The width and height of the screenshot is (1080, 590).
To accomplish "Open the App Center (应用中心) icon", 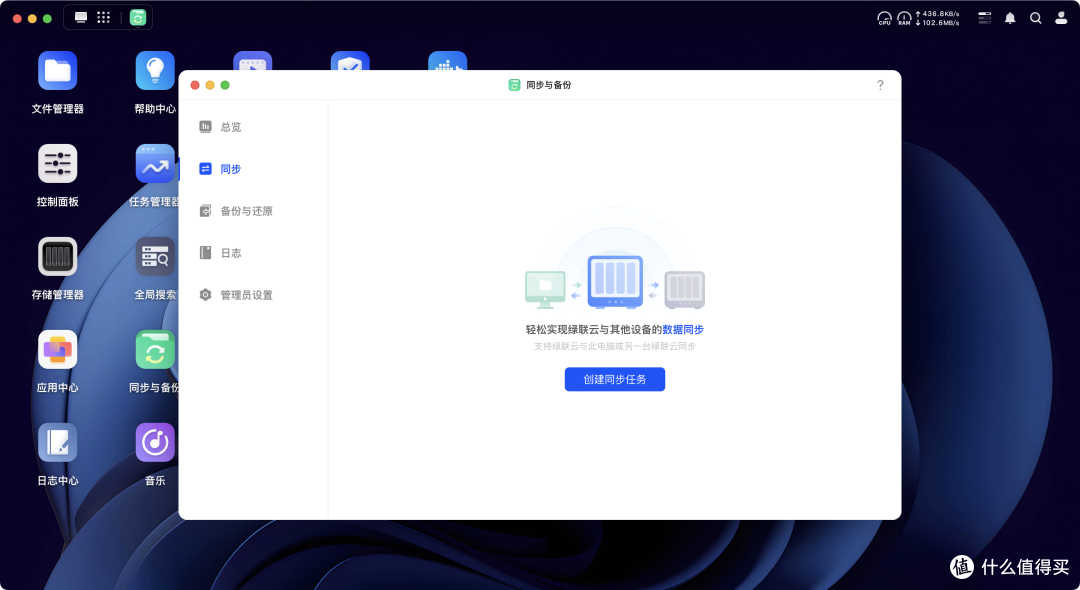I will (58, 350).
